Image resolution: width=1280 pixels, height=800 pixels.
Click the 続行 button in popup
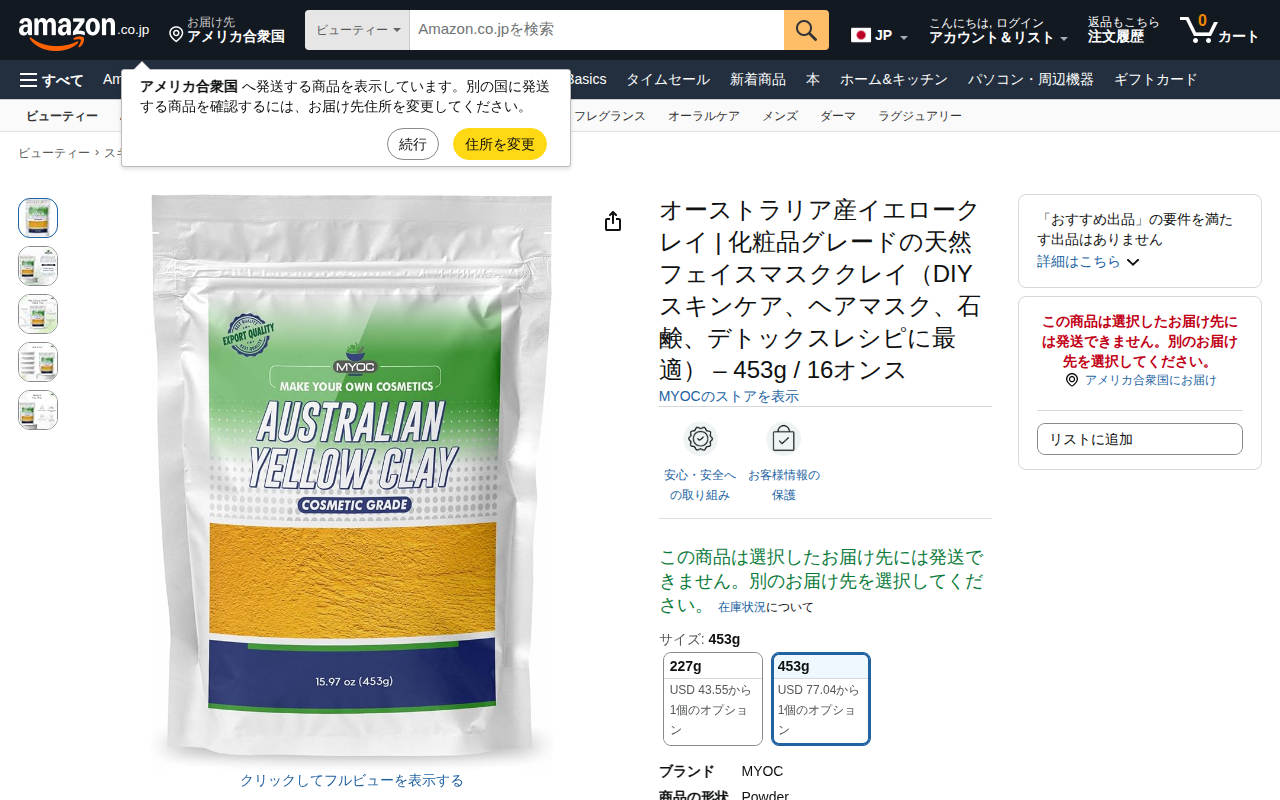click(413, 144)
